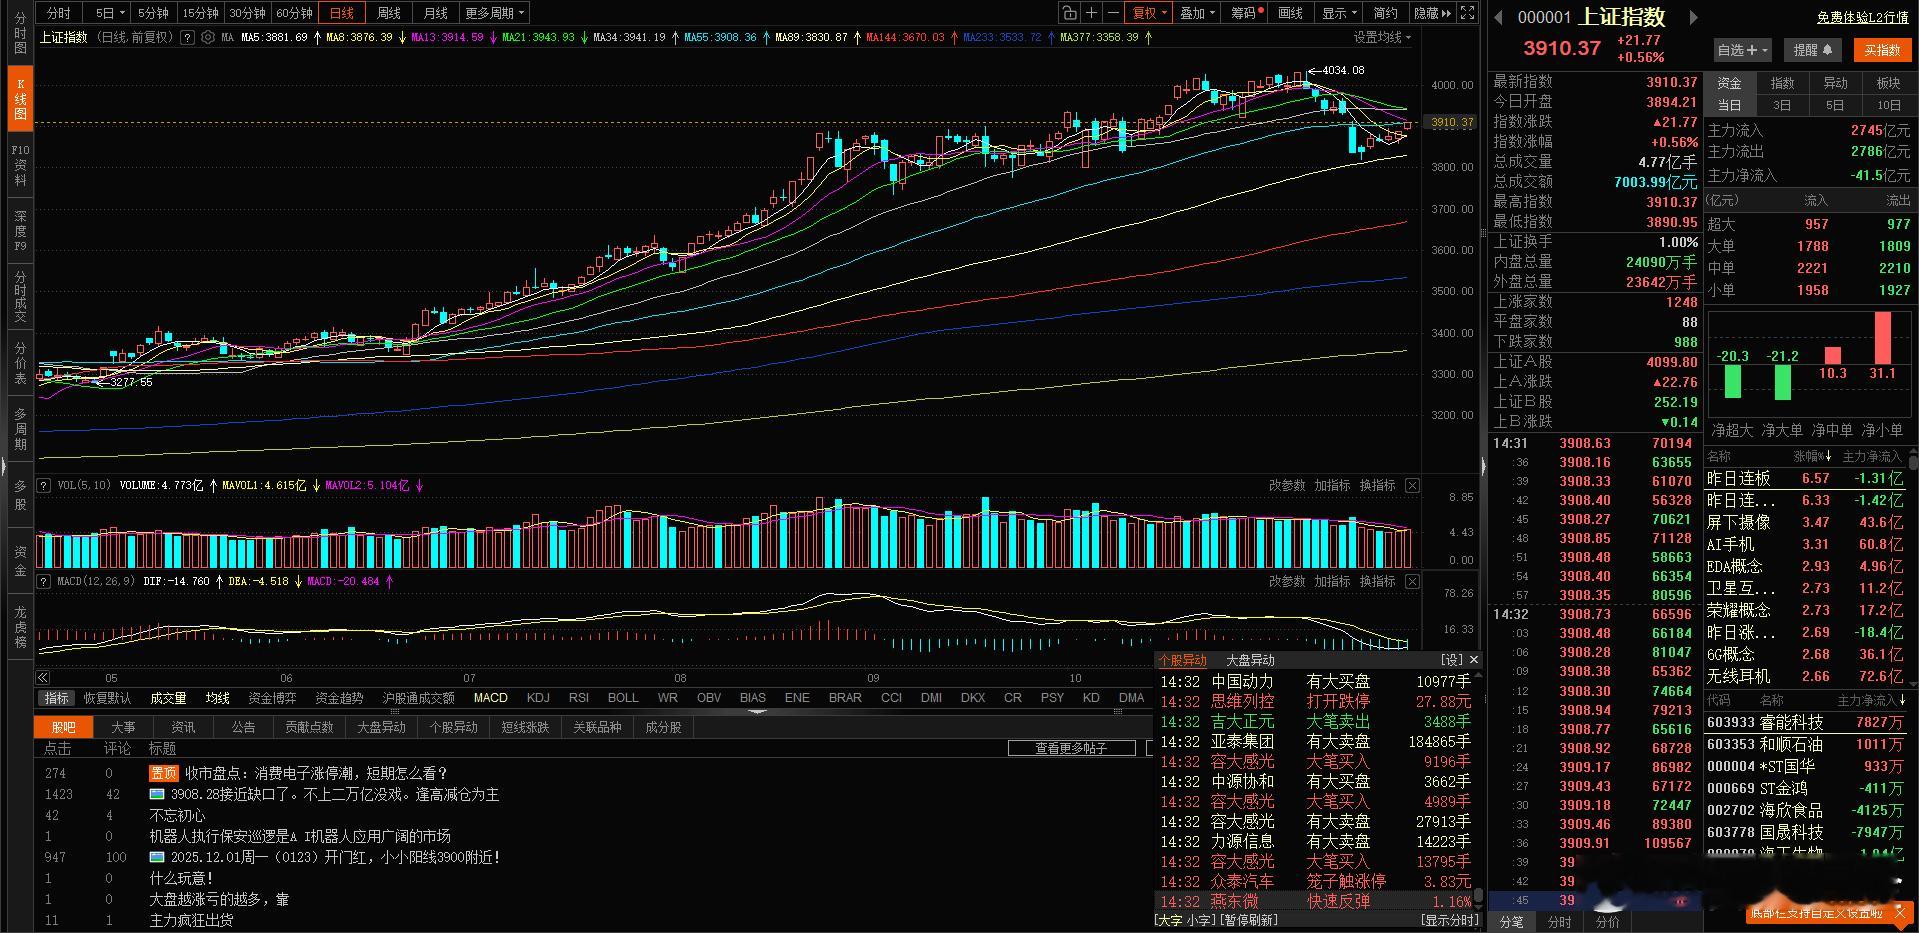The height and width of the screenshot is (933, 1919).
Task: Switch chart period to 15分钟
Action: [x=200, y=13]
